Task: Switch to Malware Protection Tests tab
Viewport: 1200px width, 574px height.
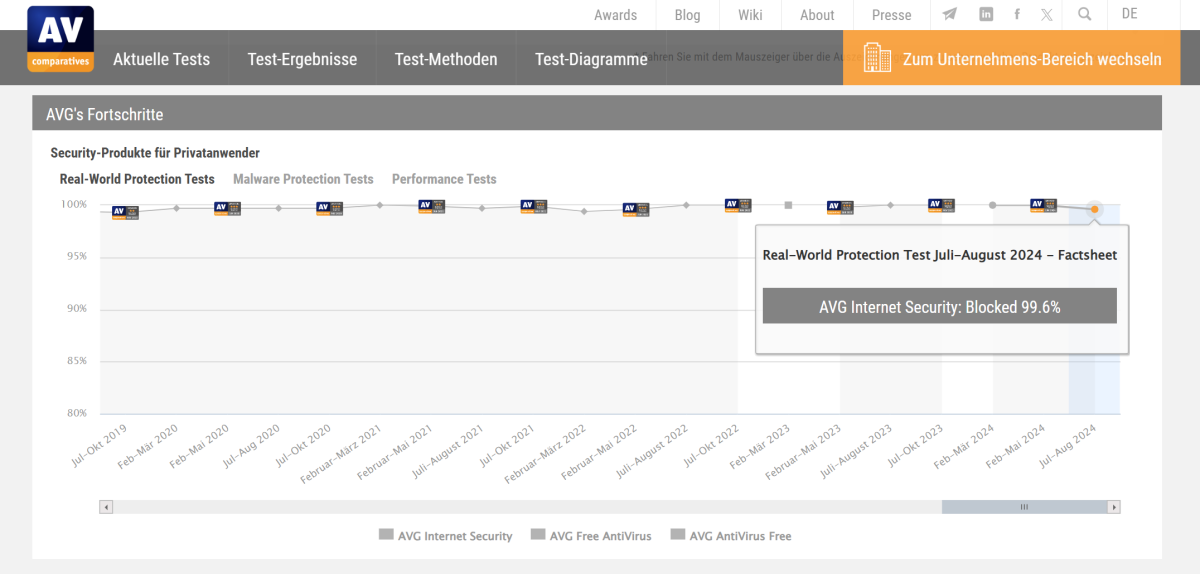Action: pos(303,179)
